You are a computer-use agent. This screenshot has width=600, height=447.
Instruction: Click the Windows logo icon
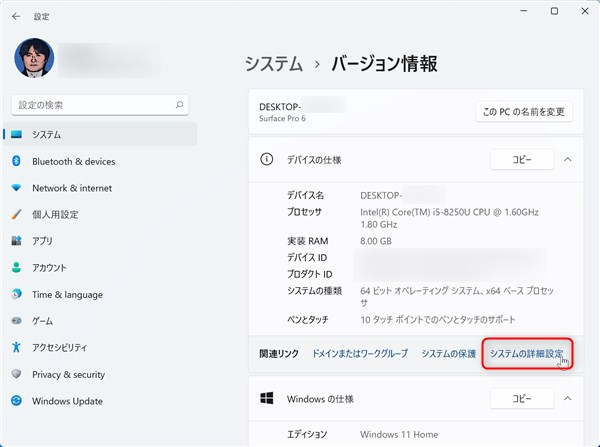[267, 398]
